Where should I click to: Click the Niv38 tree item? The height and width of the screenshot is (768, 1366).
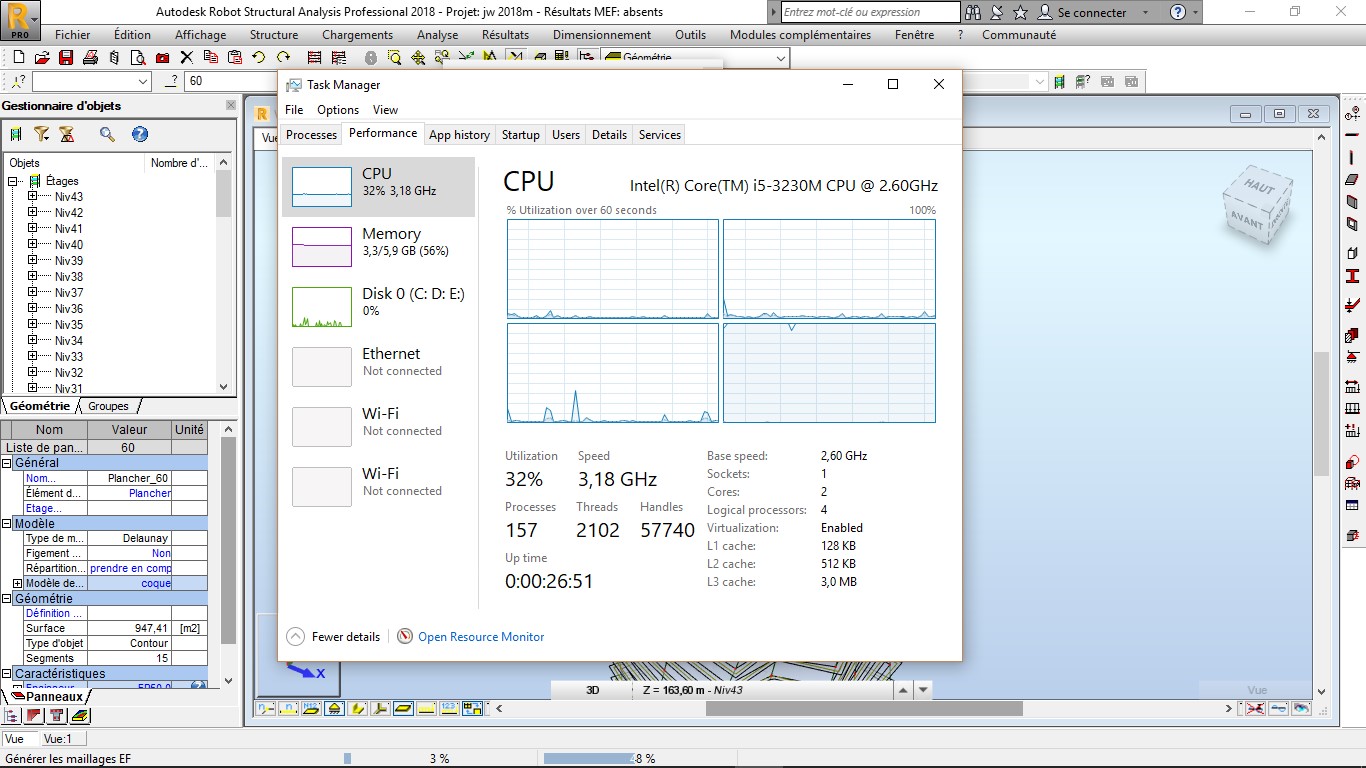[69, 276]
